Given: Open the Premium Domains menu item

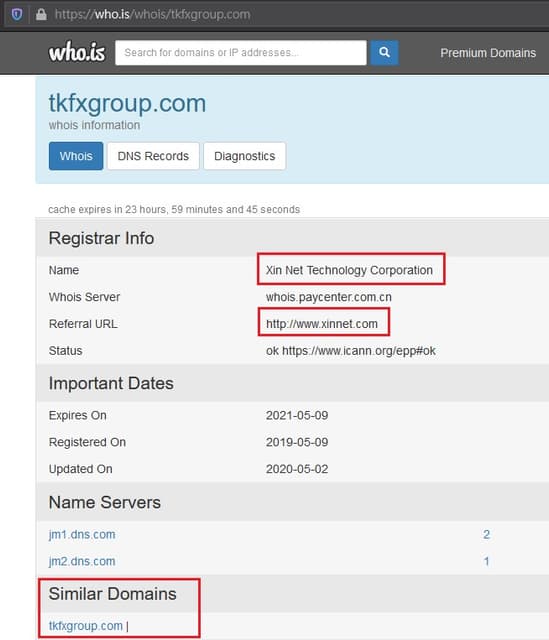Looking at the screenshot, I should click(x=488, y=53).
